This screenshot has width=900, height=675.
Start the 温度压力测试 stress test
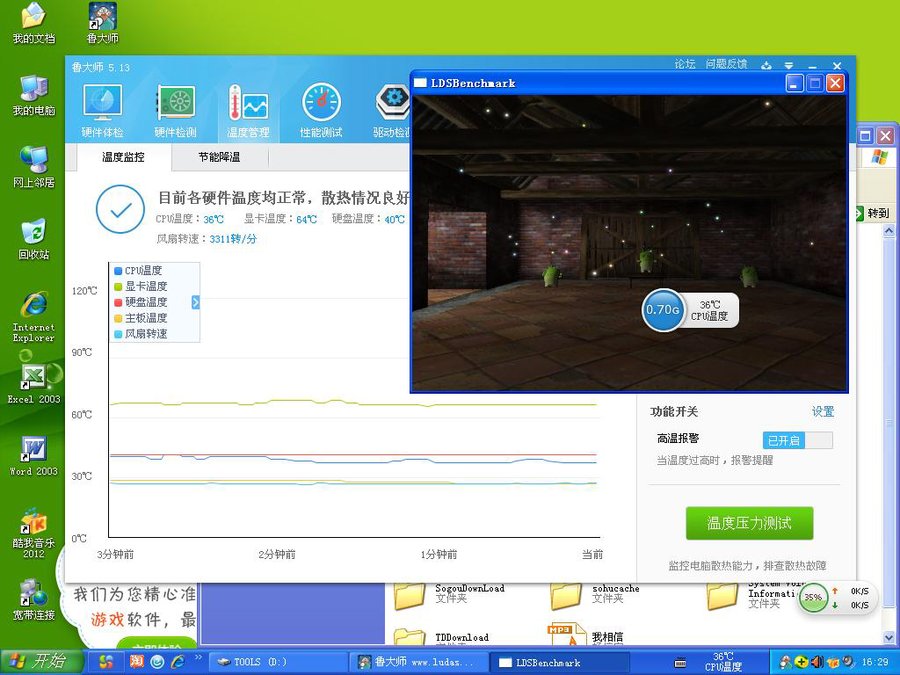click(749, 523)
